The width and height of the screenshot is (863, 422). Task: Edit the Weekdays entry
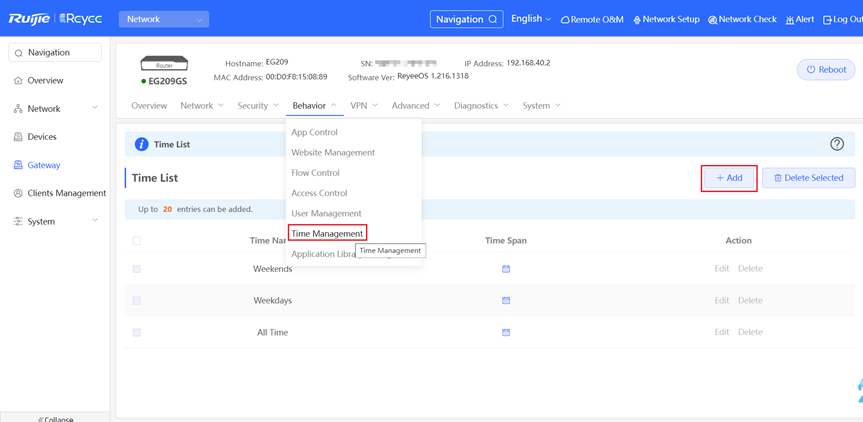722,300
